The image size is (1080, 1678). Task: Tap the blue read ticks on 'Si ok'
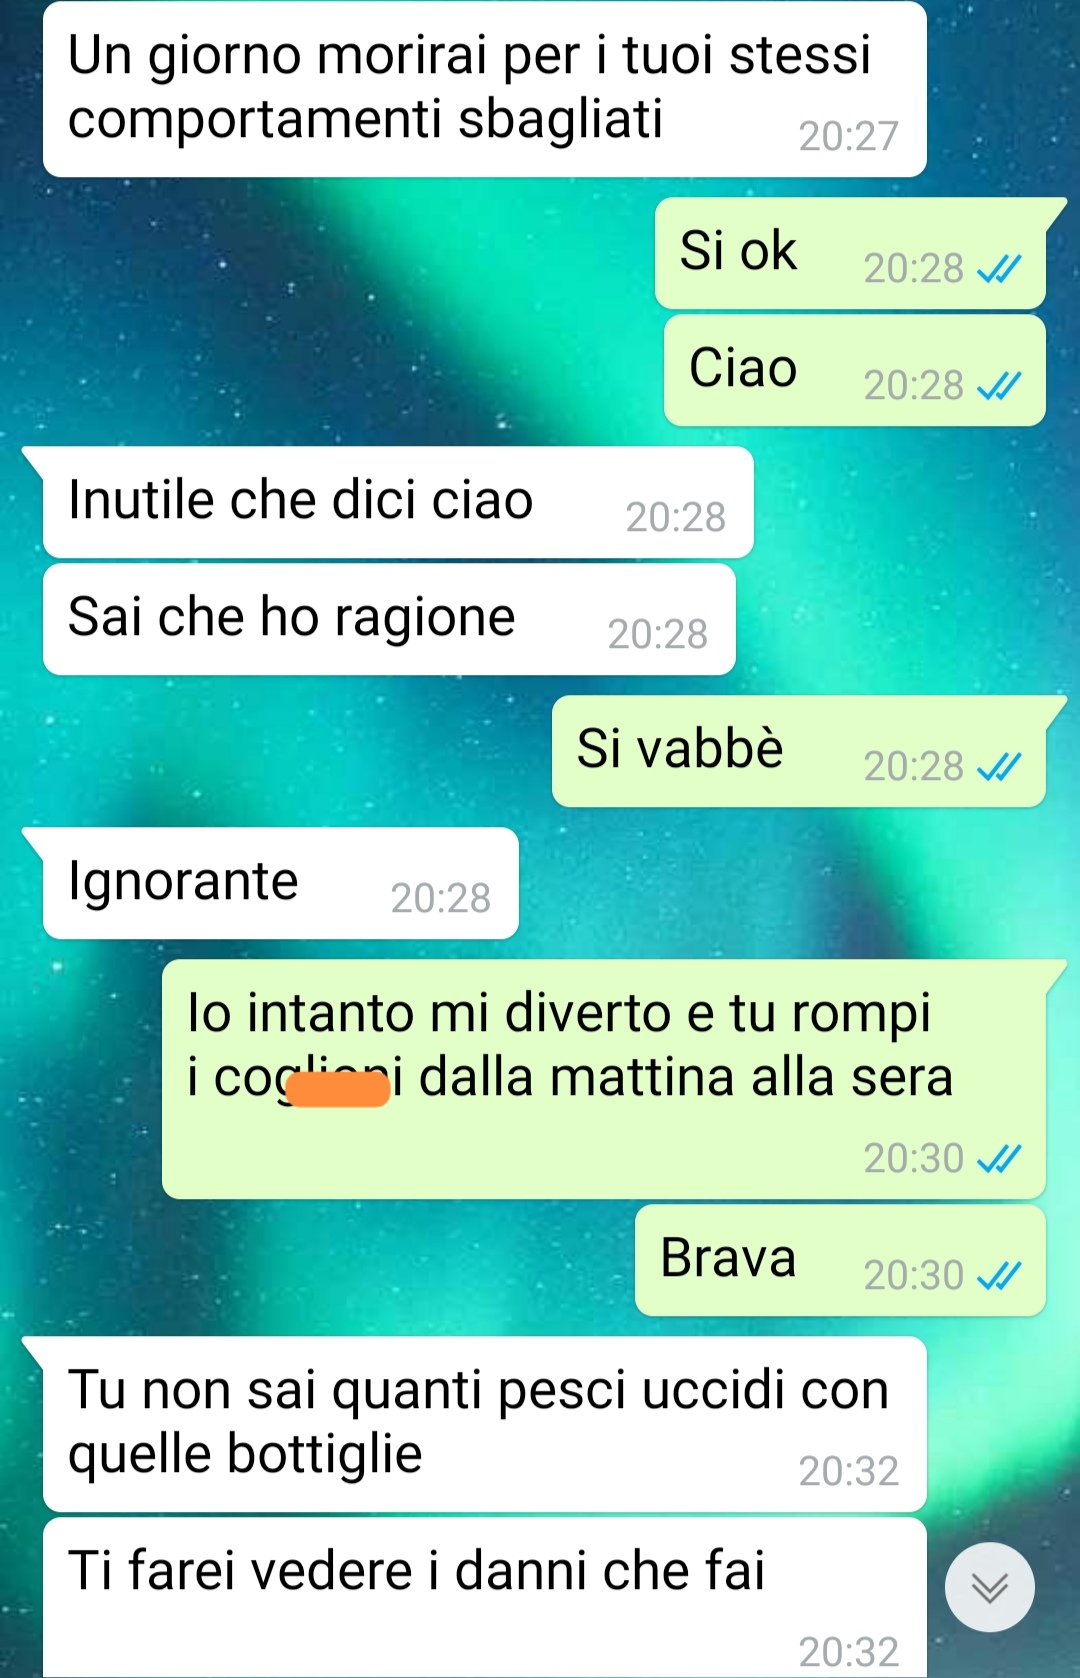pyautogui.click(x=998, y=269)
